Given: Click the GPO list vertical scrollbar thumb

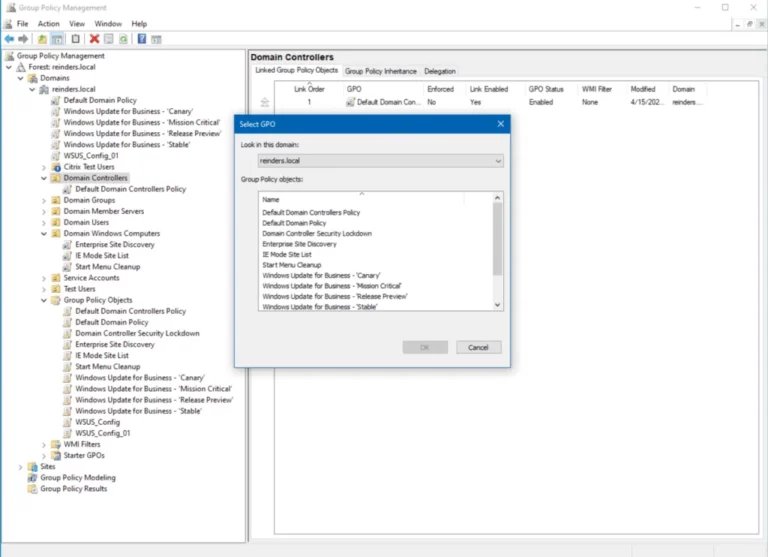Looking at the screenshot, I should [498, 240].
